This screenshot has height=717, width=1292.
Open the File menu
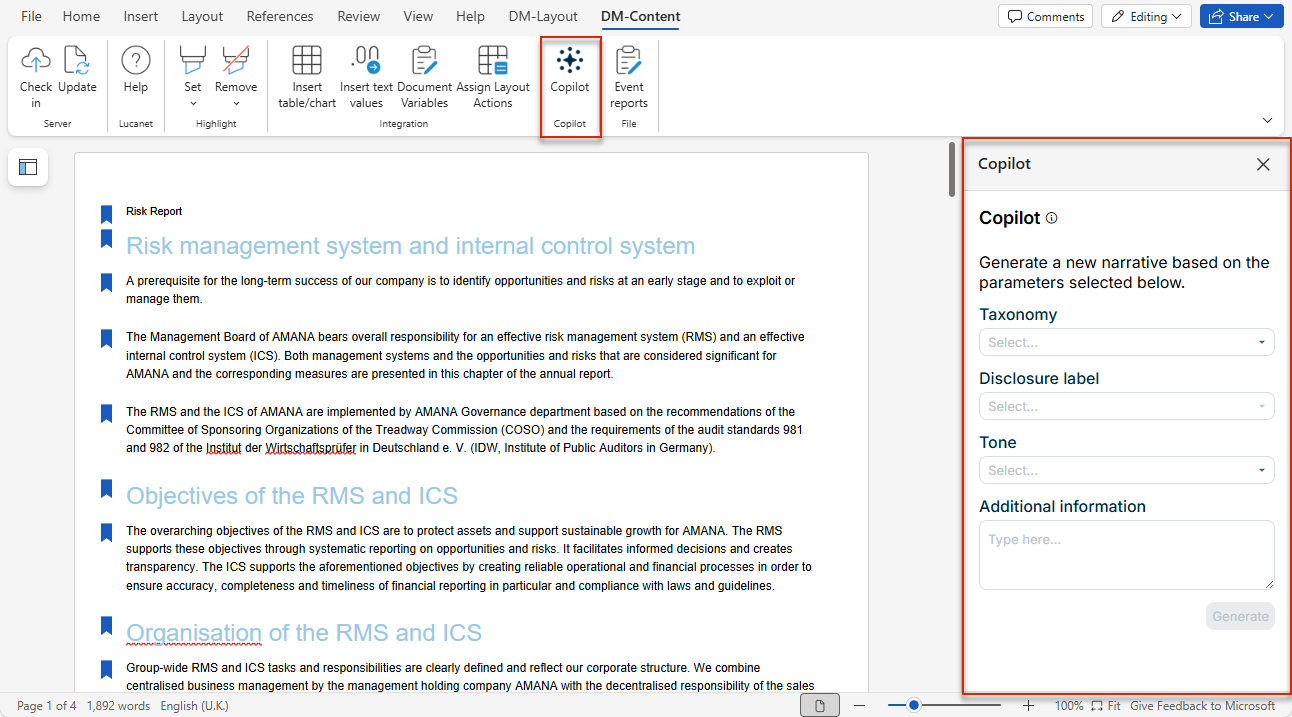coord(32,16)
